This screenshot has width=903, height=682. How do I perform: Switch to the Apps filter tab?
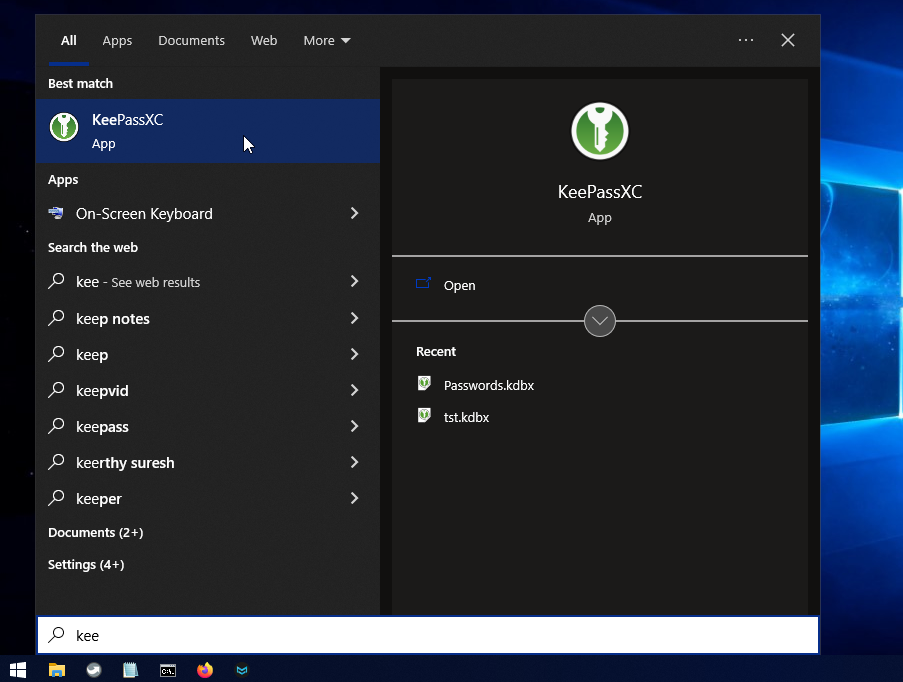click(117, 40)
